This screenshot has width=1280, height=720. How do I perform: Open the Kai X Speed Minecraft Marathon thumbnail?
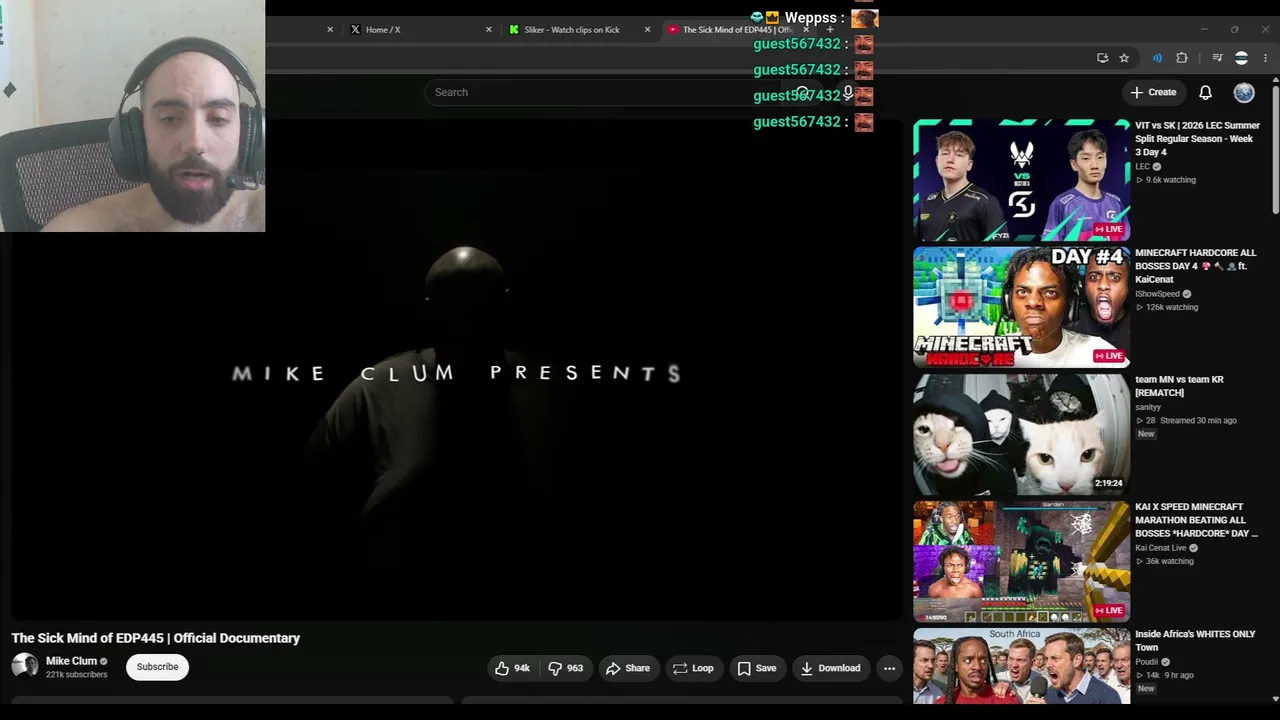(x=1021, y=561)
